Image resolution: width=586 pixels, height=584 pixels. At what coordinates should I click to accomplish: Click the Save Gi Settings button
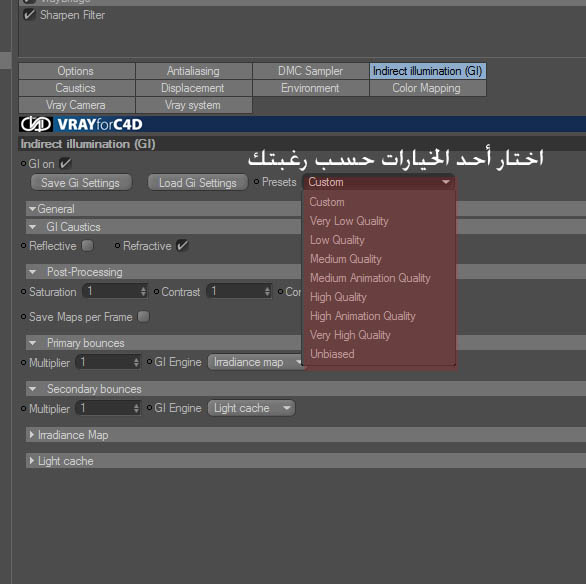coord(81,183)
